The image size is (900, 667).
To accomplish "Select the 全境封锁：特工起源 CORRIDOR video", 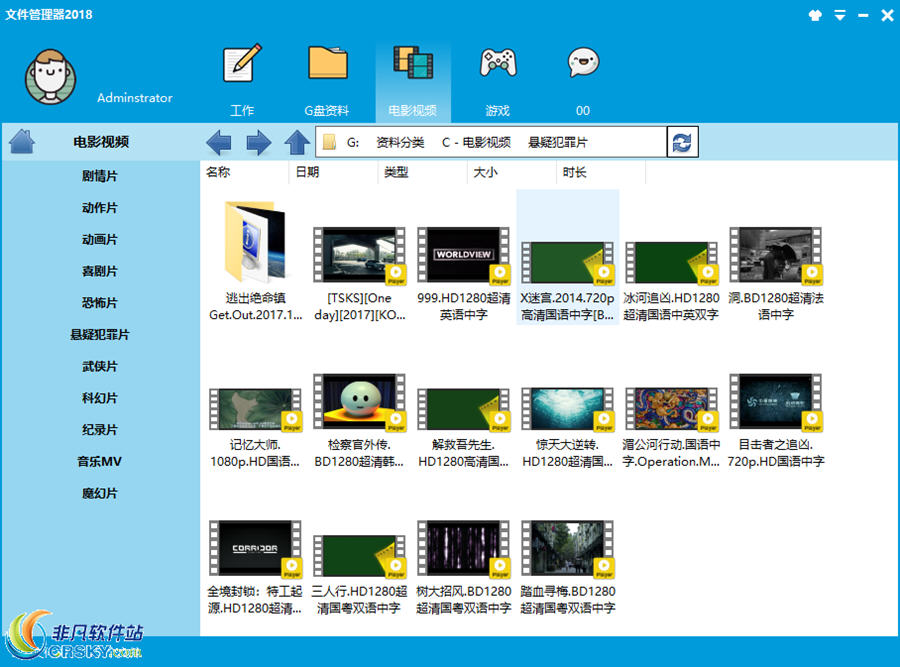I will [255, 568].
